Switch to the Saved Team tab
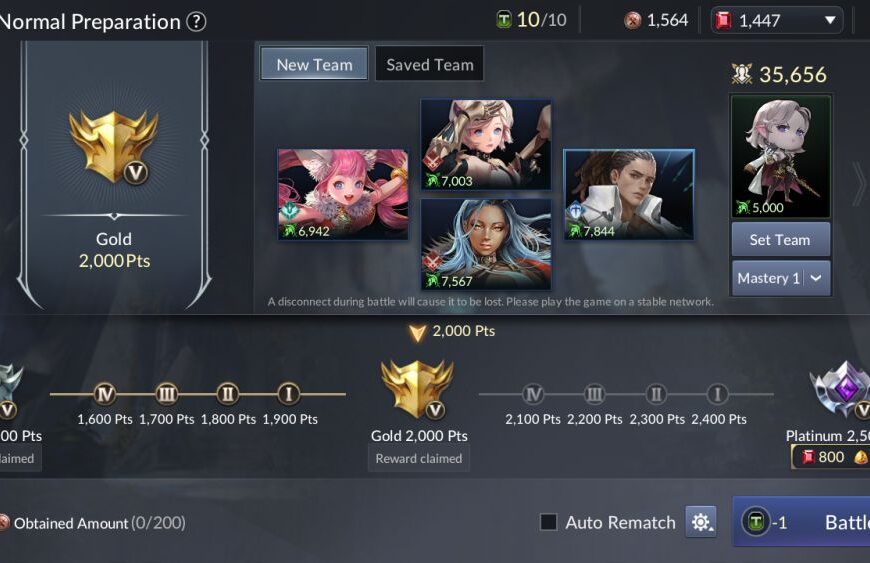Screen dimensions: 870x563 pos(429,64)
